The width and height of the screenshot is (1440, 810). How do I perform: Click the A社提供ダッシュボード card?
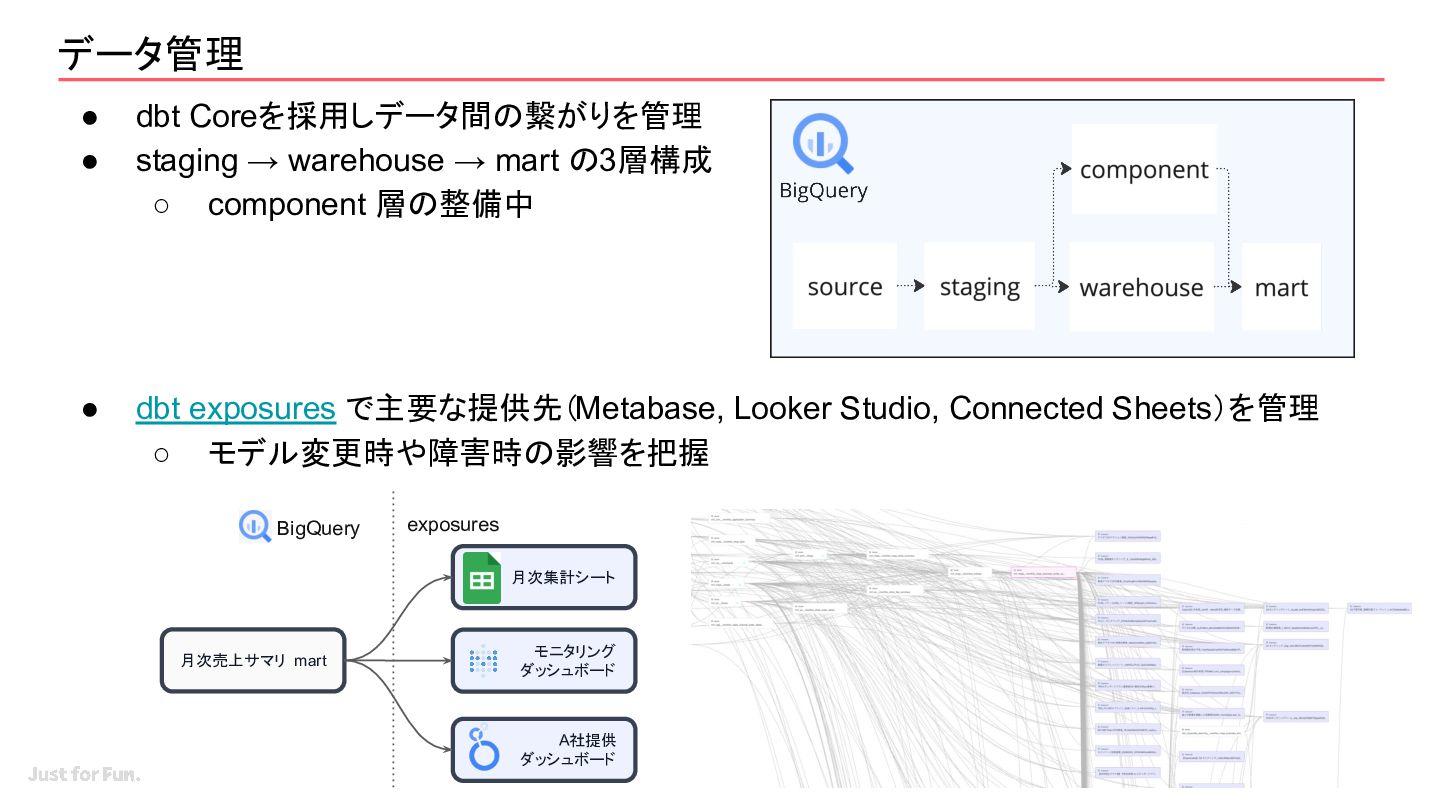point(544,749)
